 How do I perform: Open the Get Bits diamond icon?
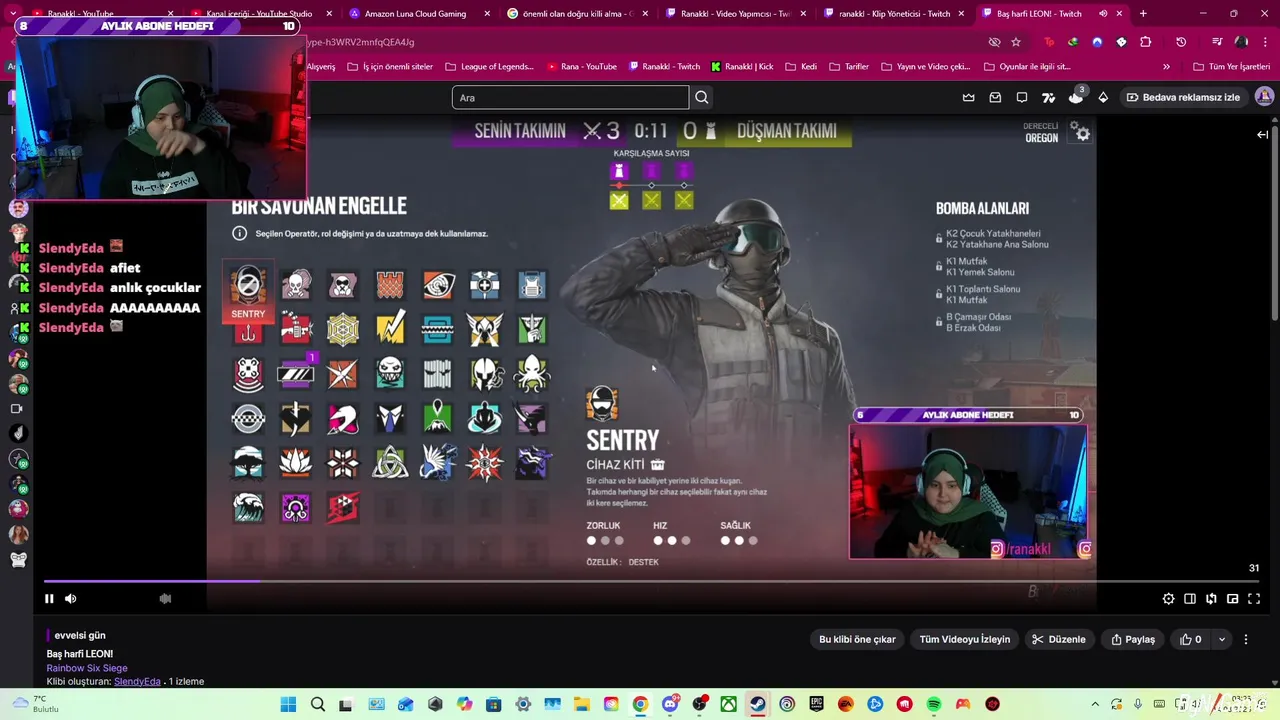point(1103,97)
